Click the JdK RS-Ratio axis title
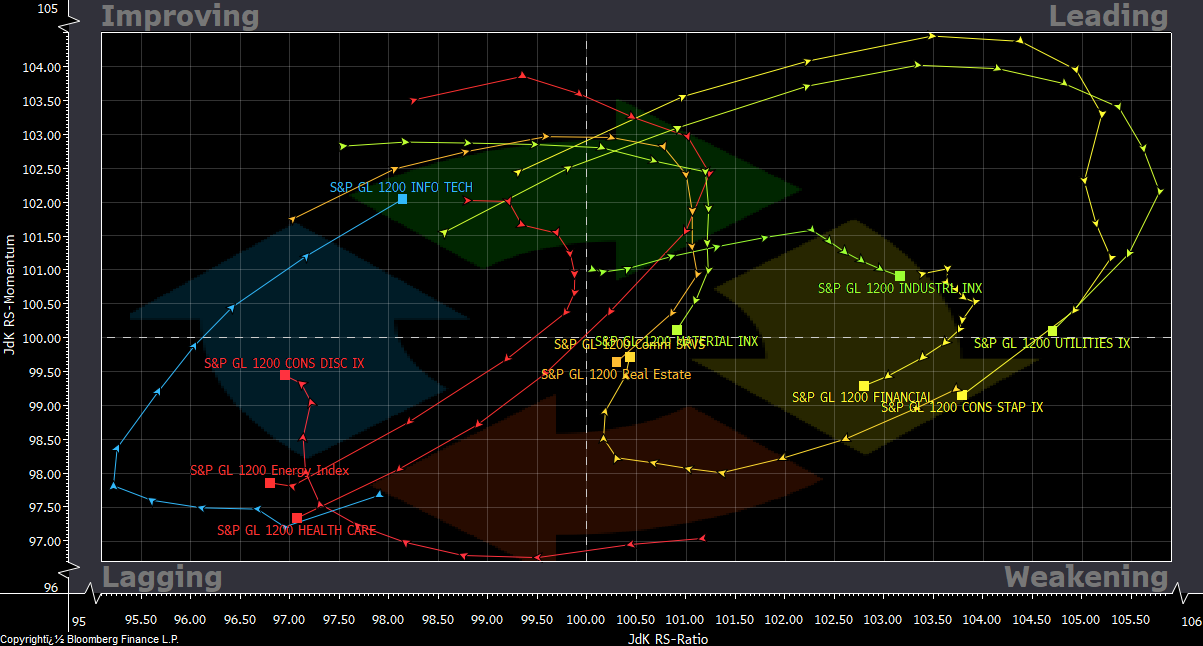This screenshot has height=646, width=1203. pyautogui.click(x=667, y=638)
